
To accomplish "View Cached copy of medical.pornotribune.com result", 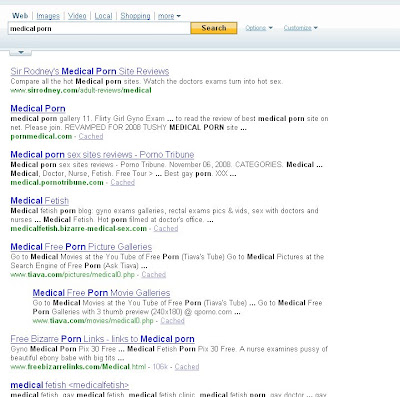I will click(x=123, y=182).
